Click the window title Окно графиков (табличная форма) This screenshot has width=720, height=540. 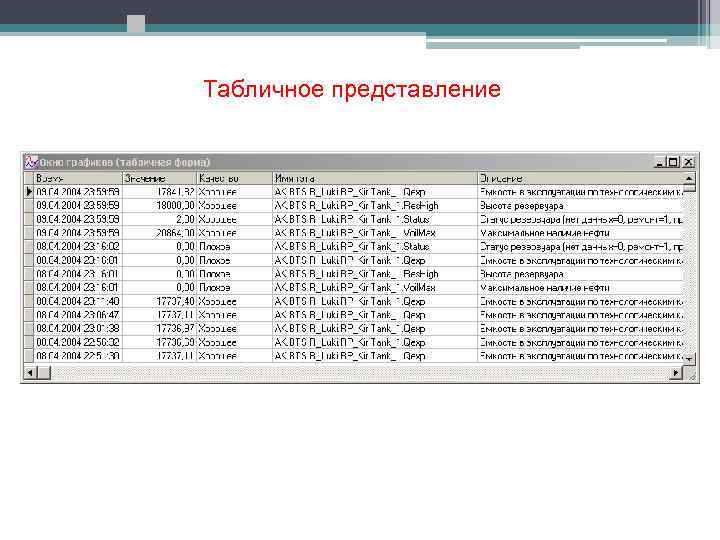click(125, 162)
